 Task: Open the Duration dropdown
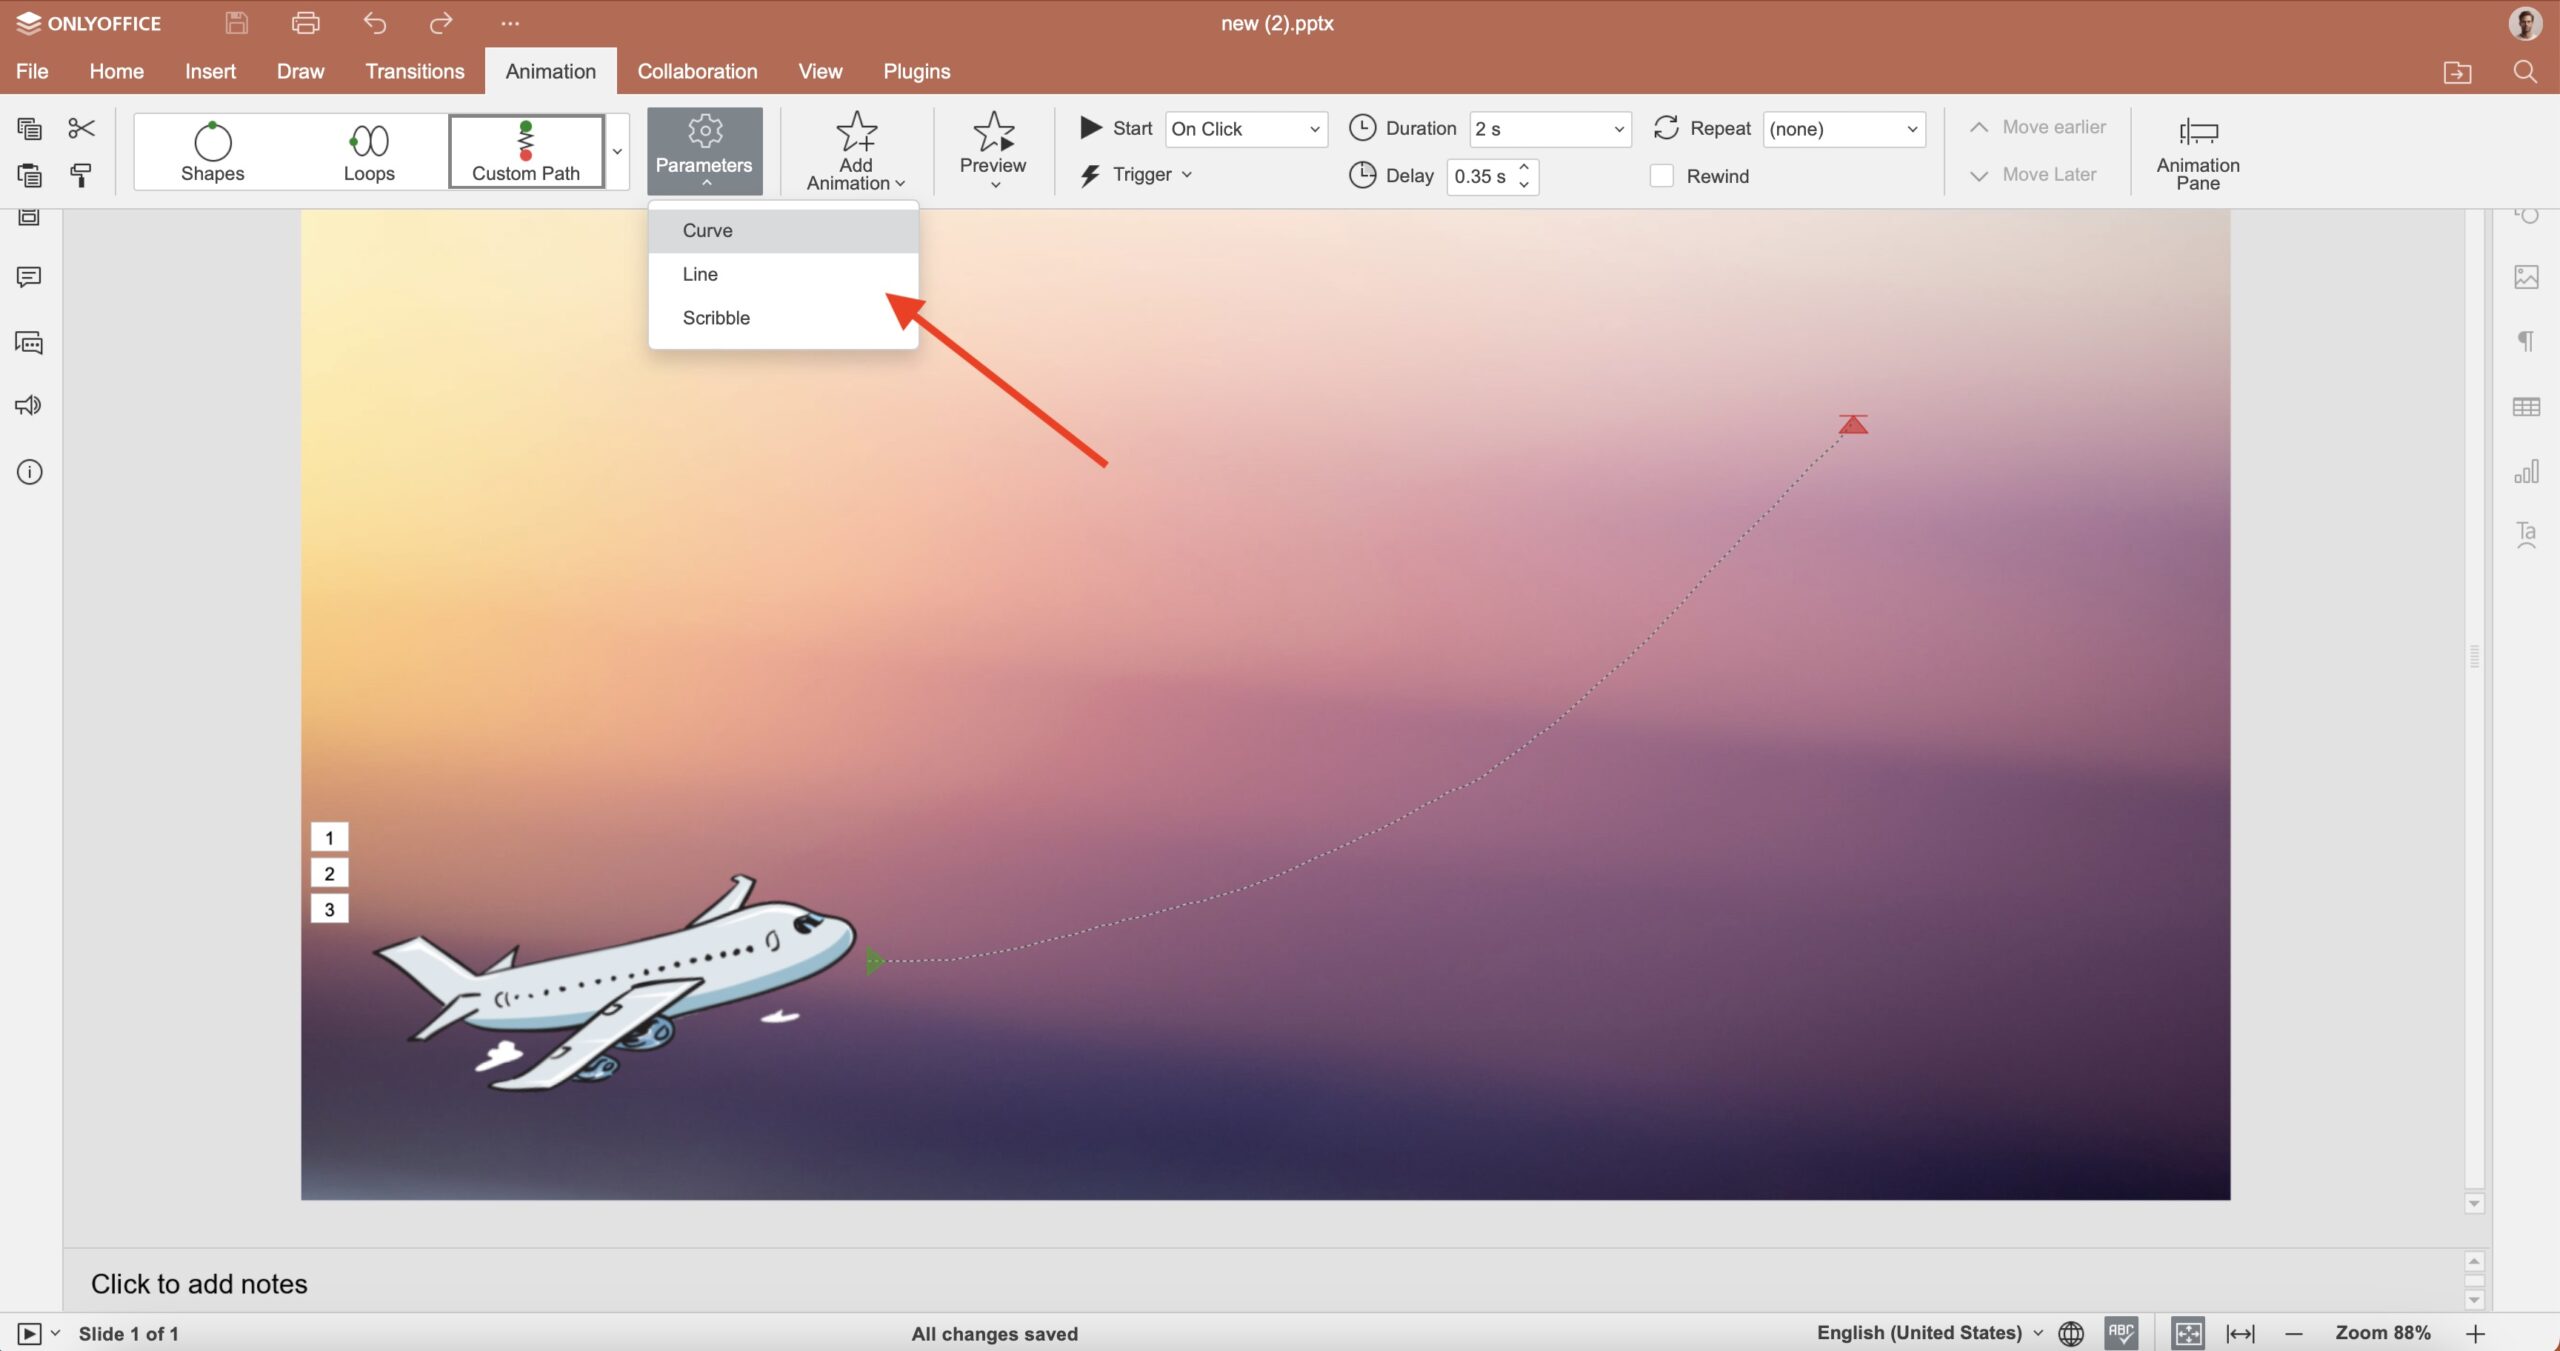coord(1550,129)
